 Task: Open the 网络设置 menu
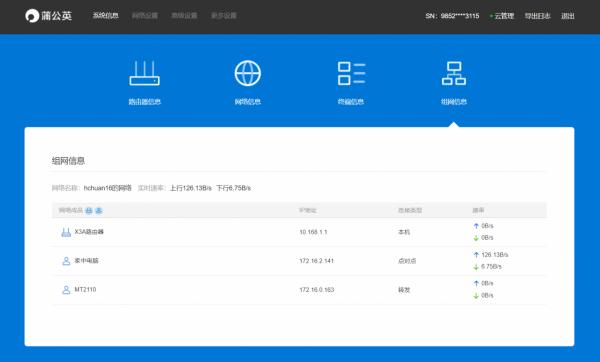coord(145,16)
